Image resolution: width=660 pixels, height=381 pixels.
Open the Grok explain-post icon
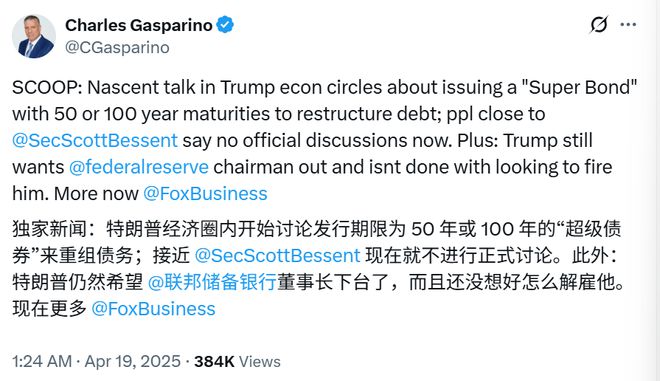click(599, 24)
